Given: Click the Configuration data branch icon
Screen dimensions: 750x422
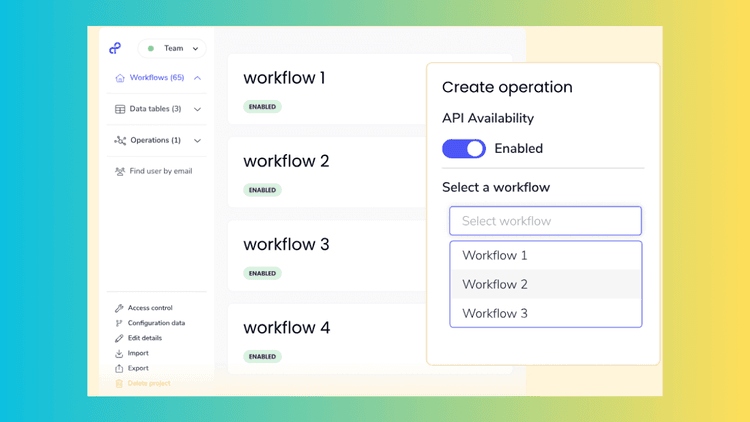Looking at the screenshot, I should coord(119,323).
